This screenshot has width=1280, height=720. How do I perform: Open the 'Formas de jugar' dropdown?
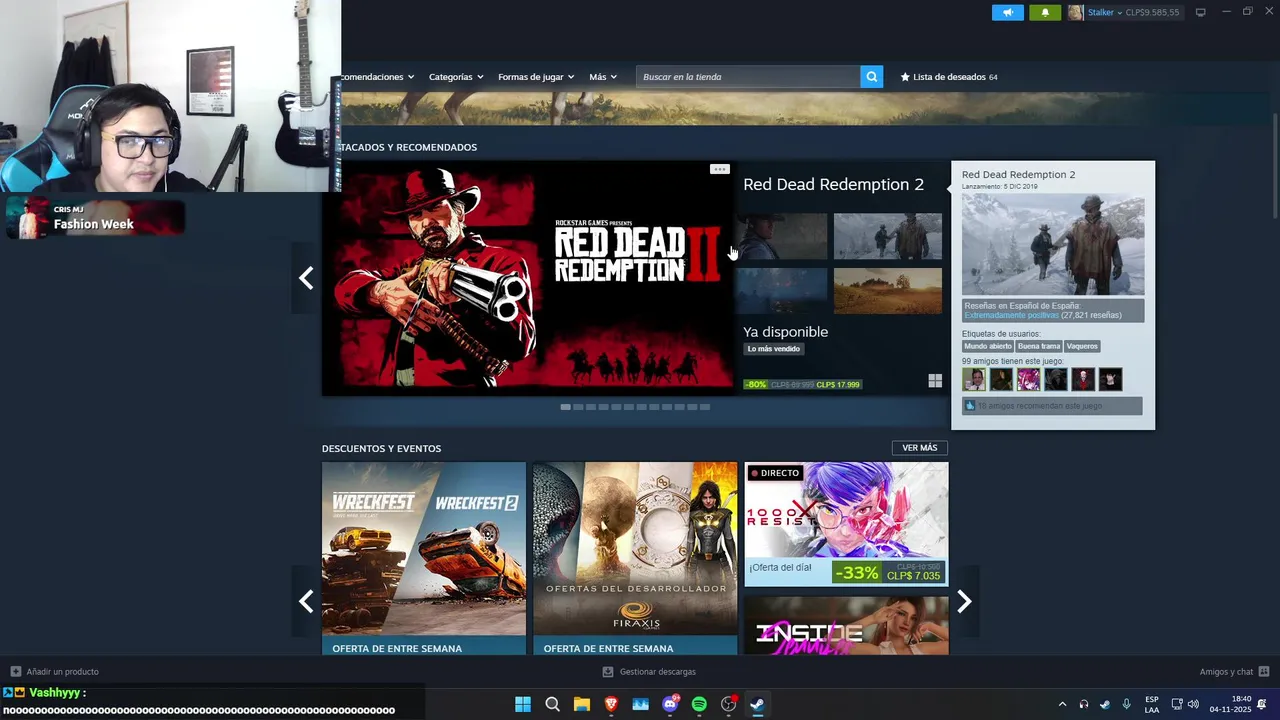(536, 77)
